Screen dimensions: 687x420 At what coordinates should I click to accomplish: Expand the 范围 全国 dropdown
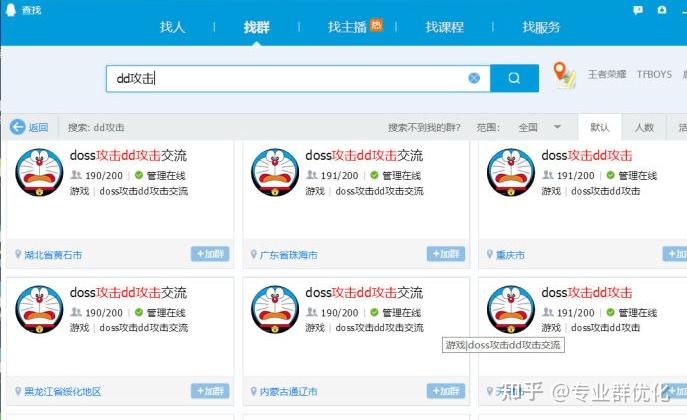pos(539,127)
